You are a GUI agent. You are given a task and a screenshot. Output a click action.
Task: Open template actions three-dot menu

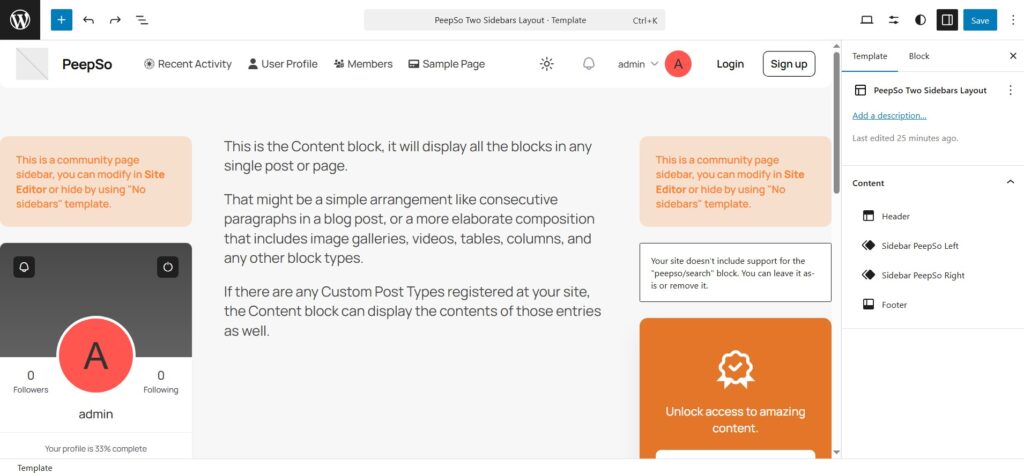[1010, 90]
